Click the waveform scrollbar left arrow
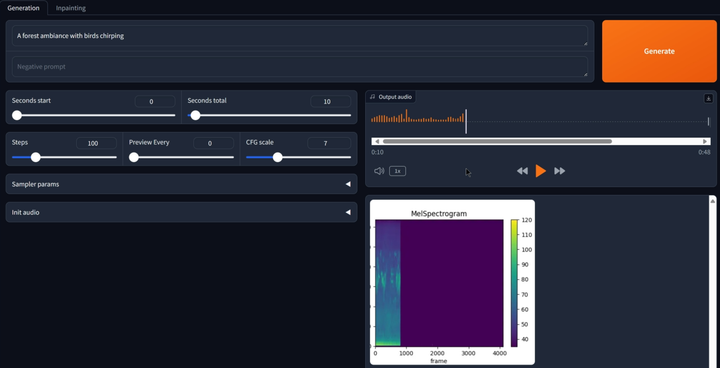 377,142
